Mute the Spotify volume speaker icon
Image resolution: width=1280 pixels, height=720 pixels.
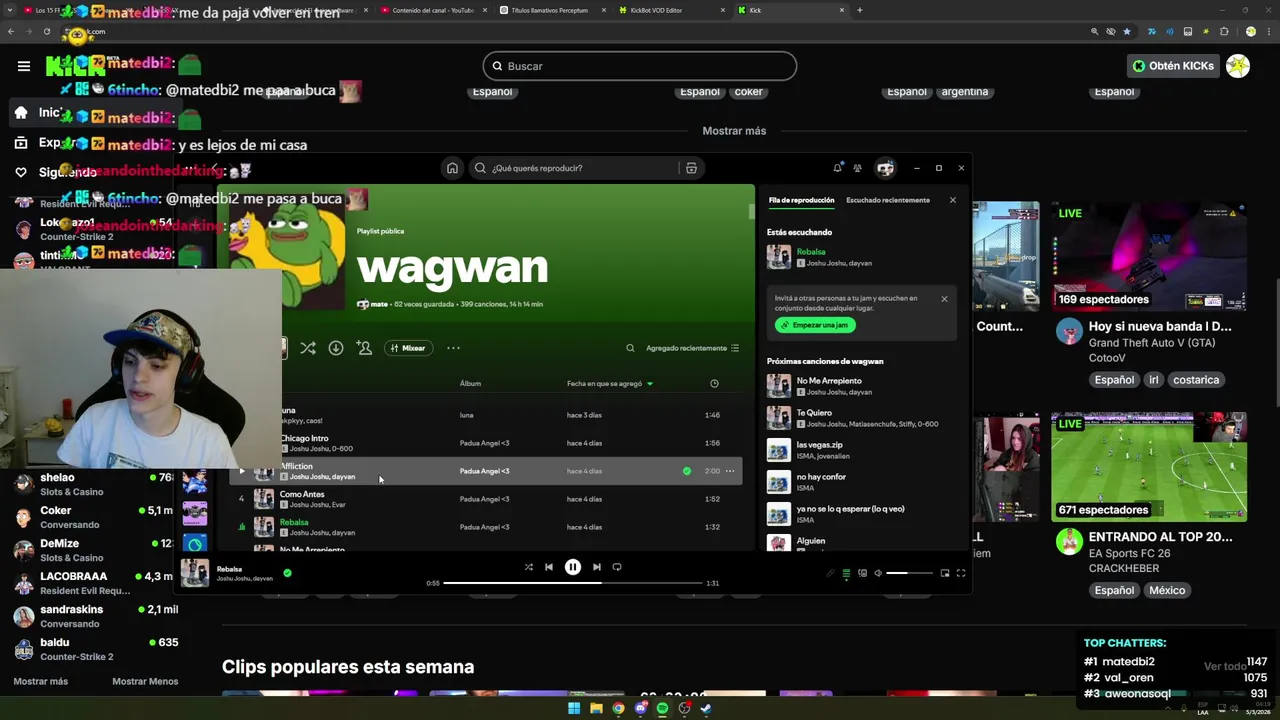coord(878,573)
